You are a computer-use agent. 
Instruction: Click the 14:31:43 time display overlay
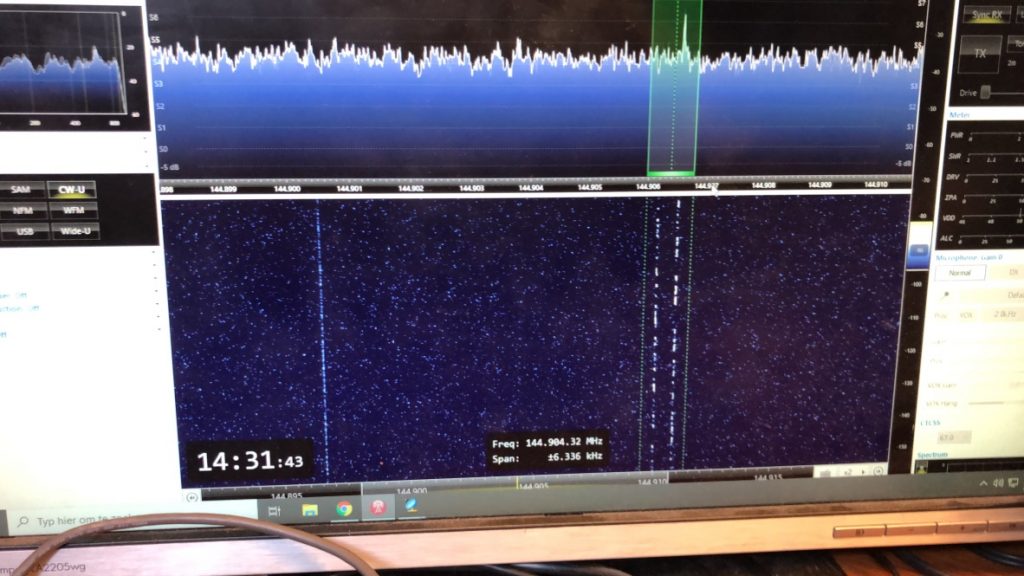tap(250, 461)
